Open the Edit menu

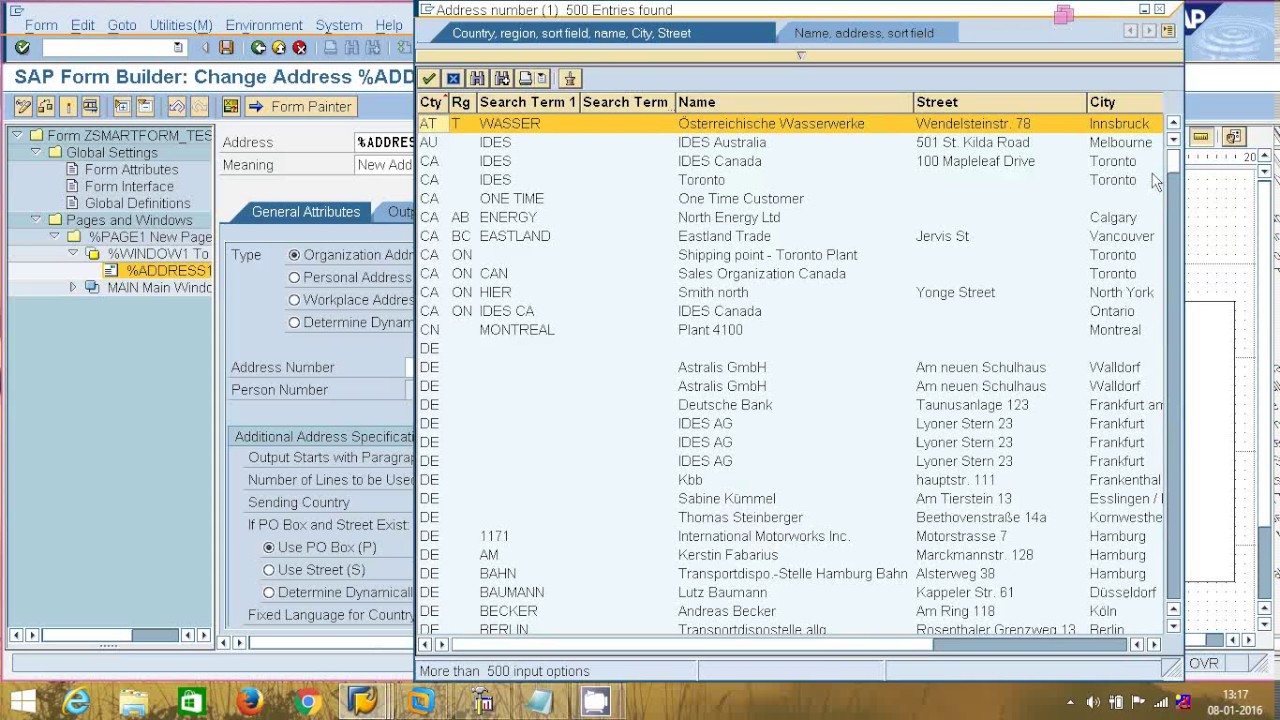click(83, 25)
